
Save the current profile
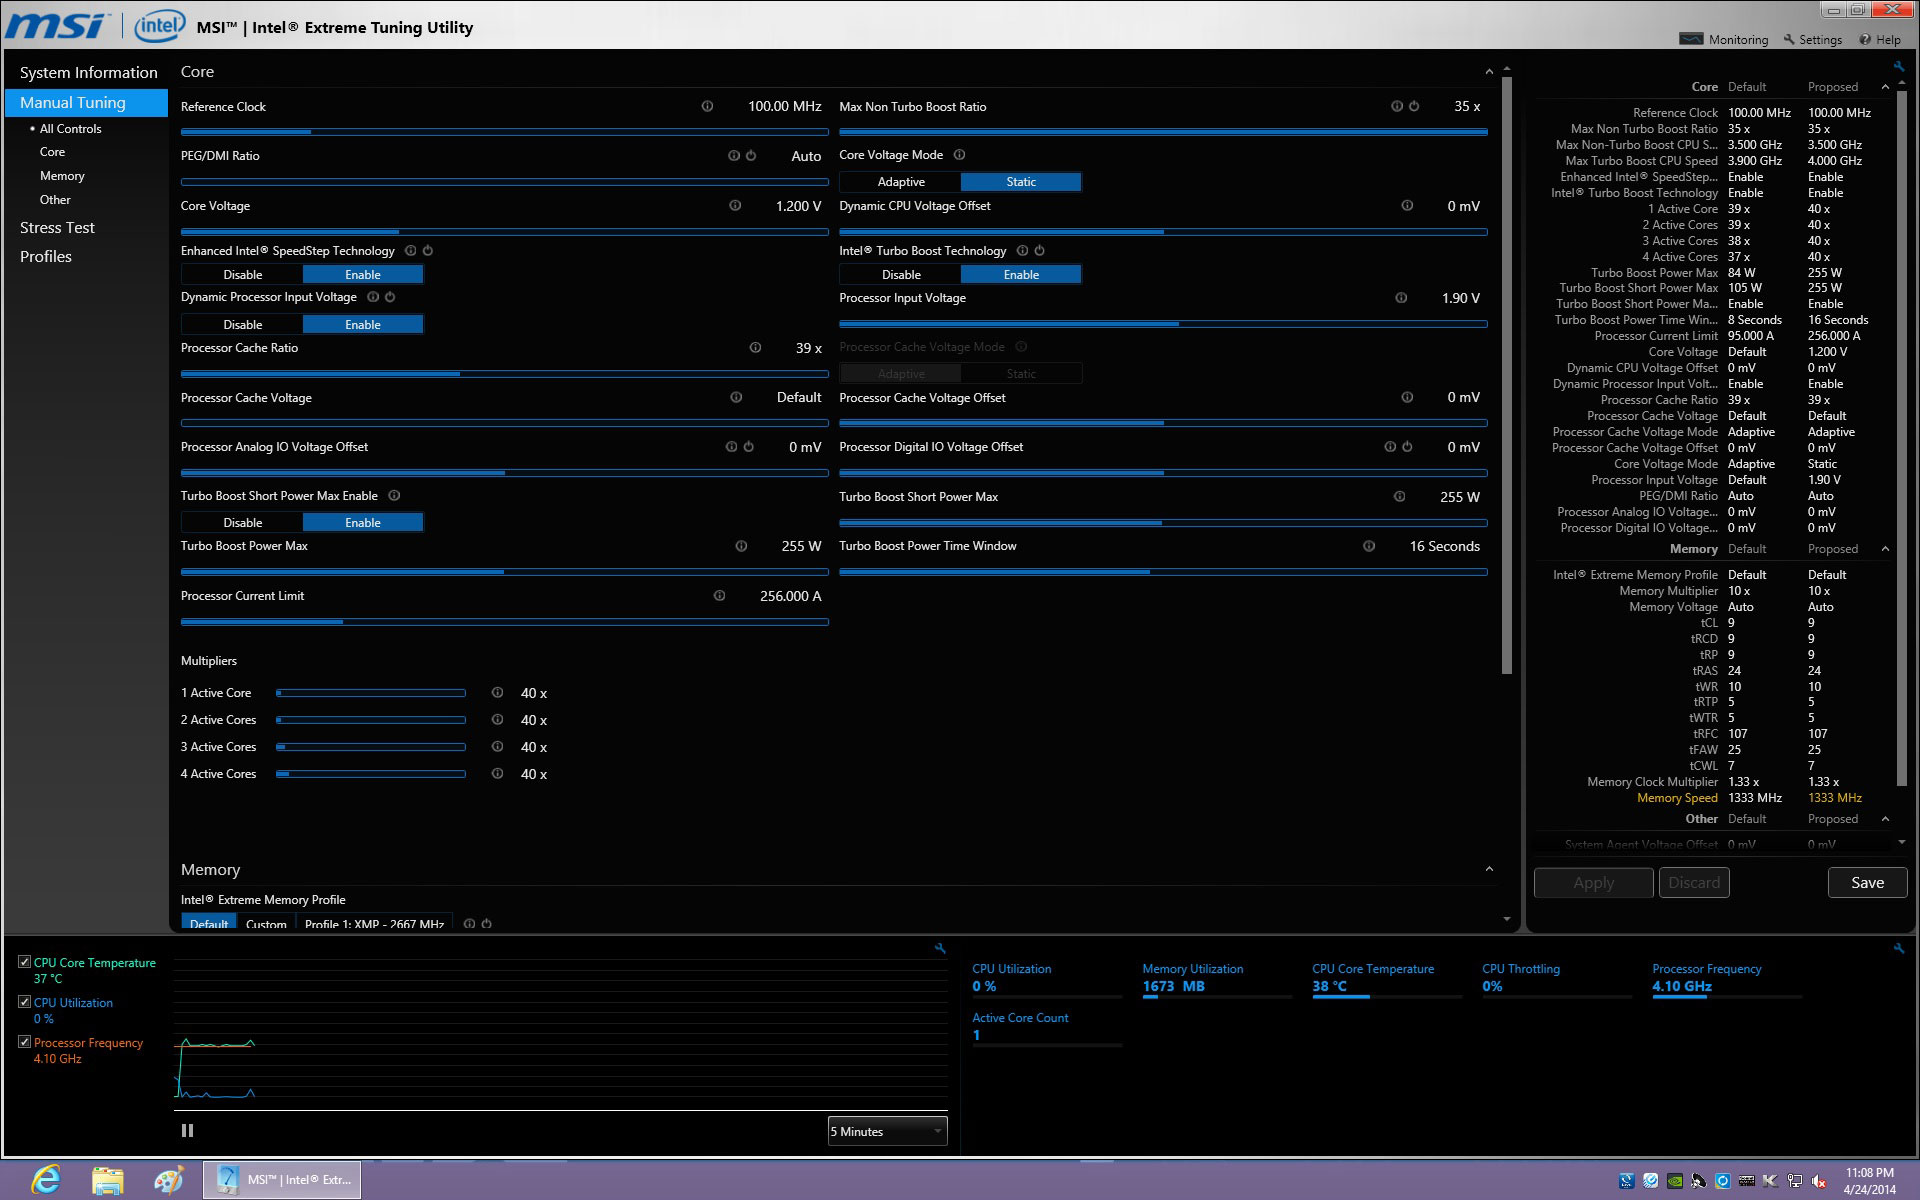point(1866,882)
